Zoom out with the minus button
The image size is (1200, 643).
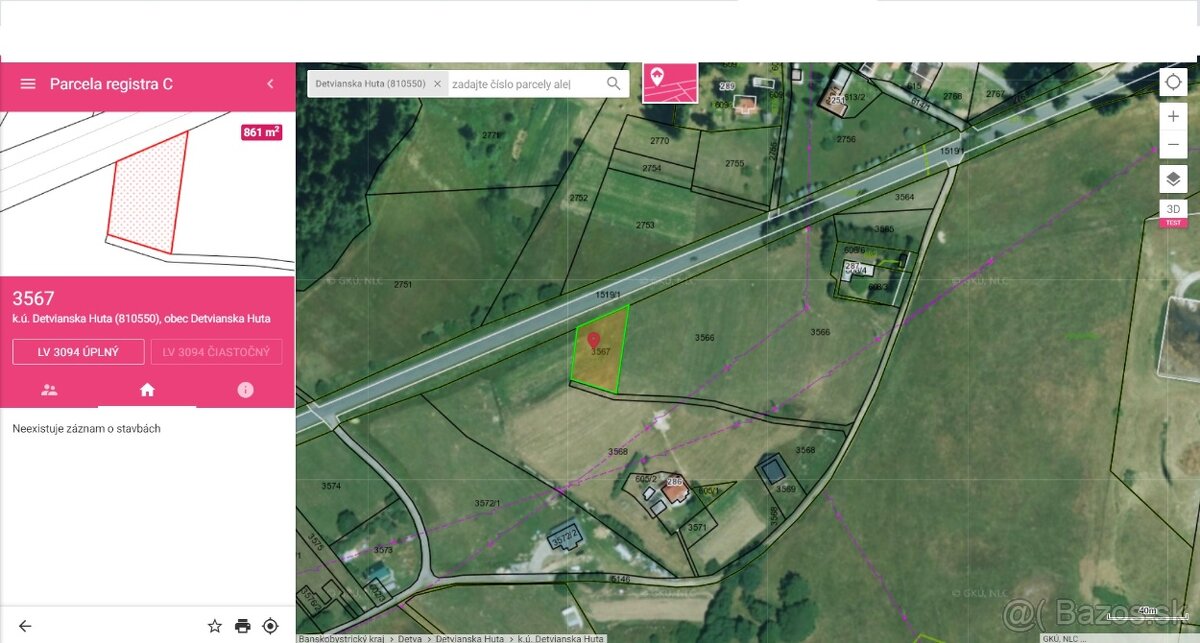(1173, 145)
